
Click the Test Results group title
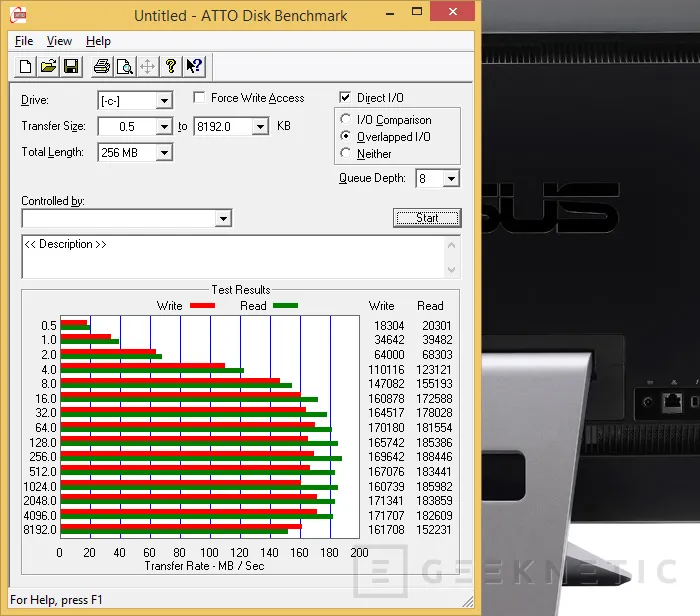(x=241, y=290)
